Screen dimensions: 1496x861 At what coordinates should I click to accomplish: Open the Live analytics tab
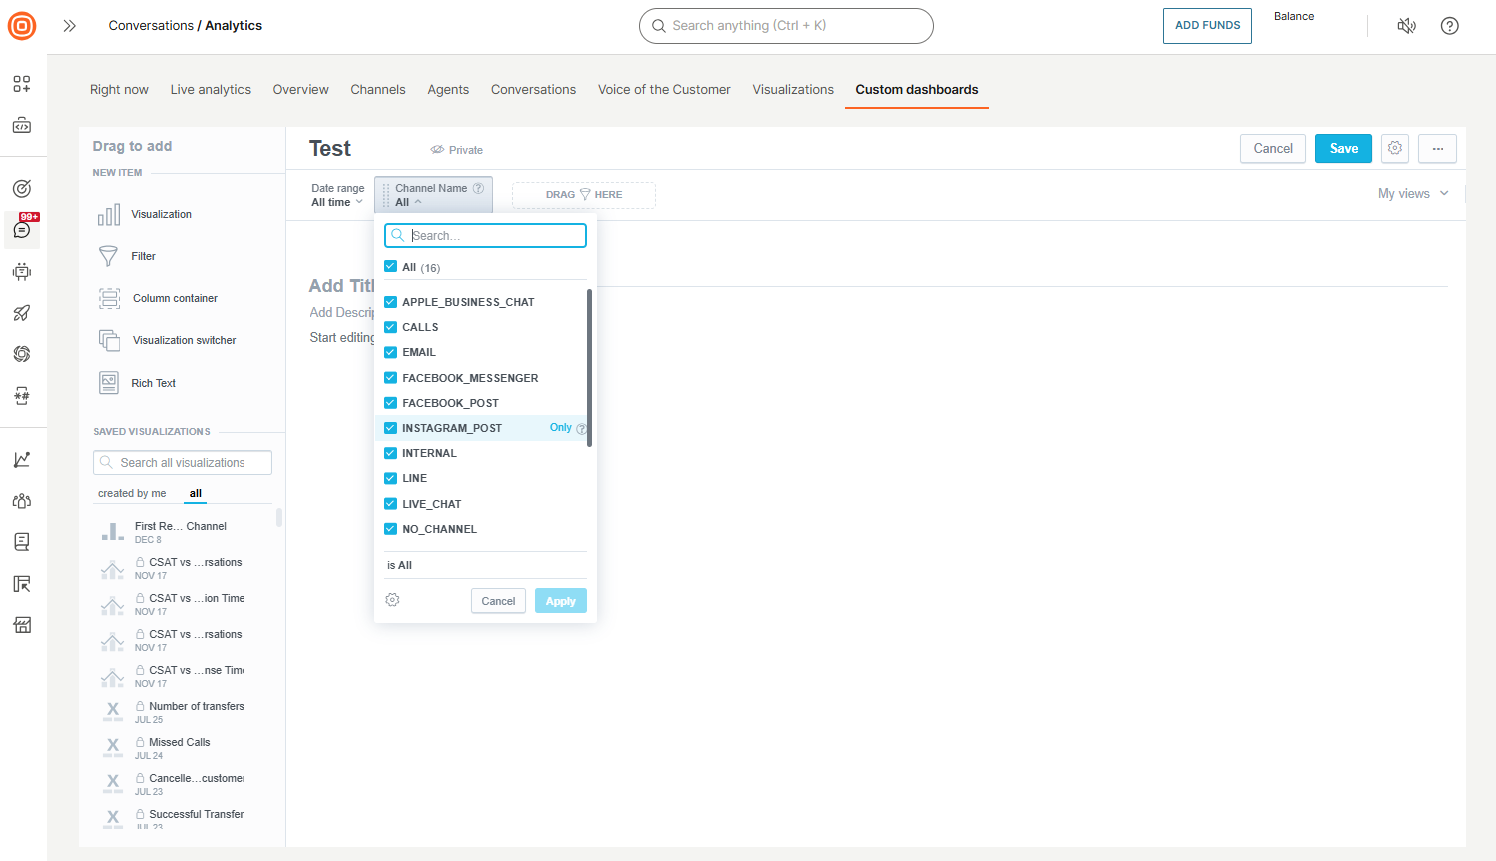(210, 89)
